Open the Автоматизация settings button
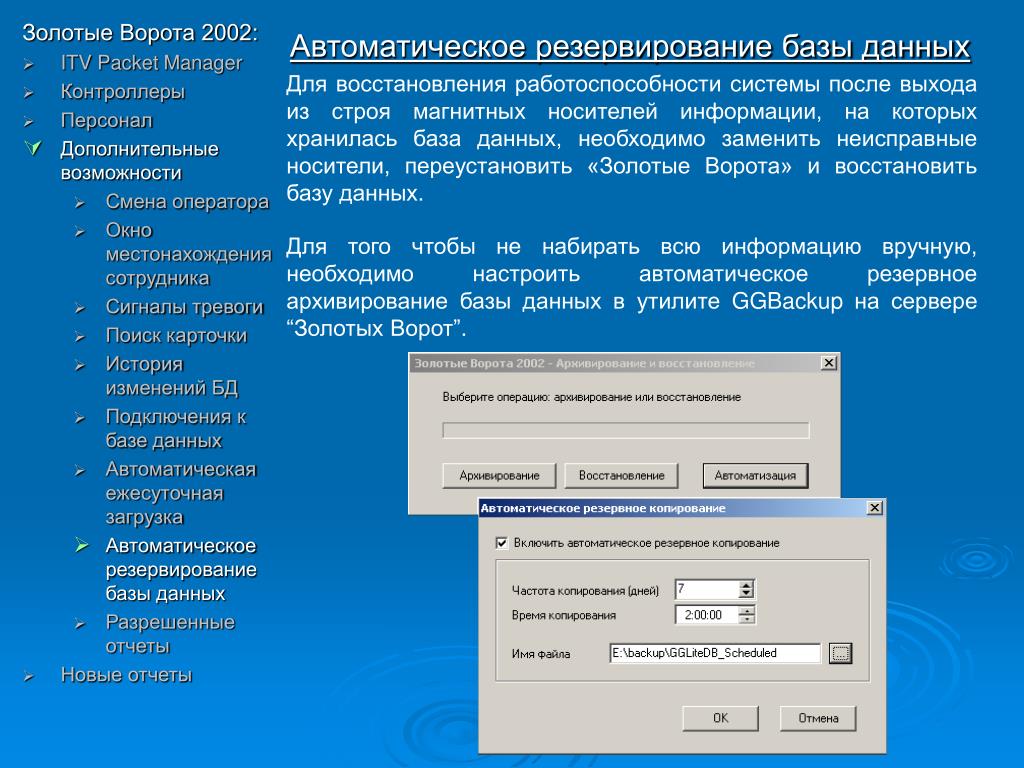The height and width of the screenshot is (768, 1024). [x=756, y=475]
